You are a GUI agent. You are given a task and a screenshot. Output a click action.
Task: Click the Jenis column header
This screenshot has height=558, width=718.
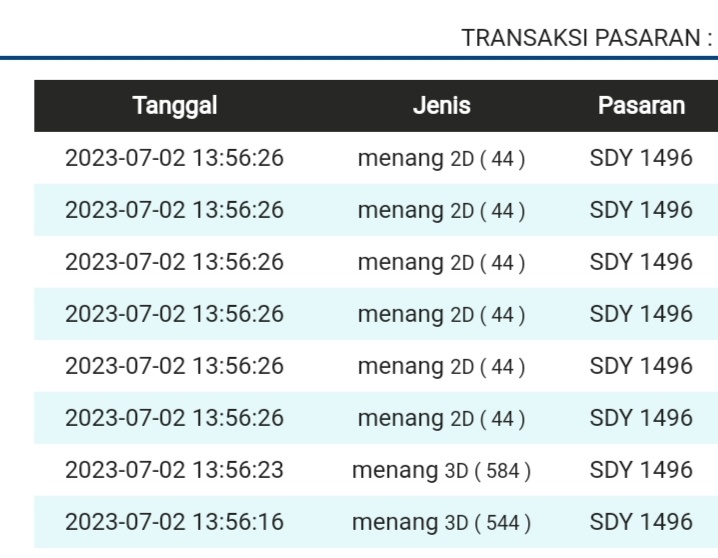click(441, 106)
